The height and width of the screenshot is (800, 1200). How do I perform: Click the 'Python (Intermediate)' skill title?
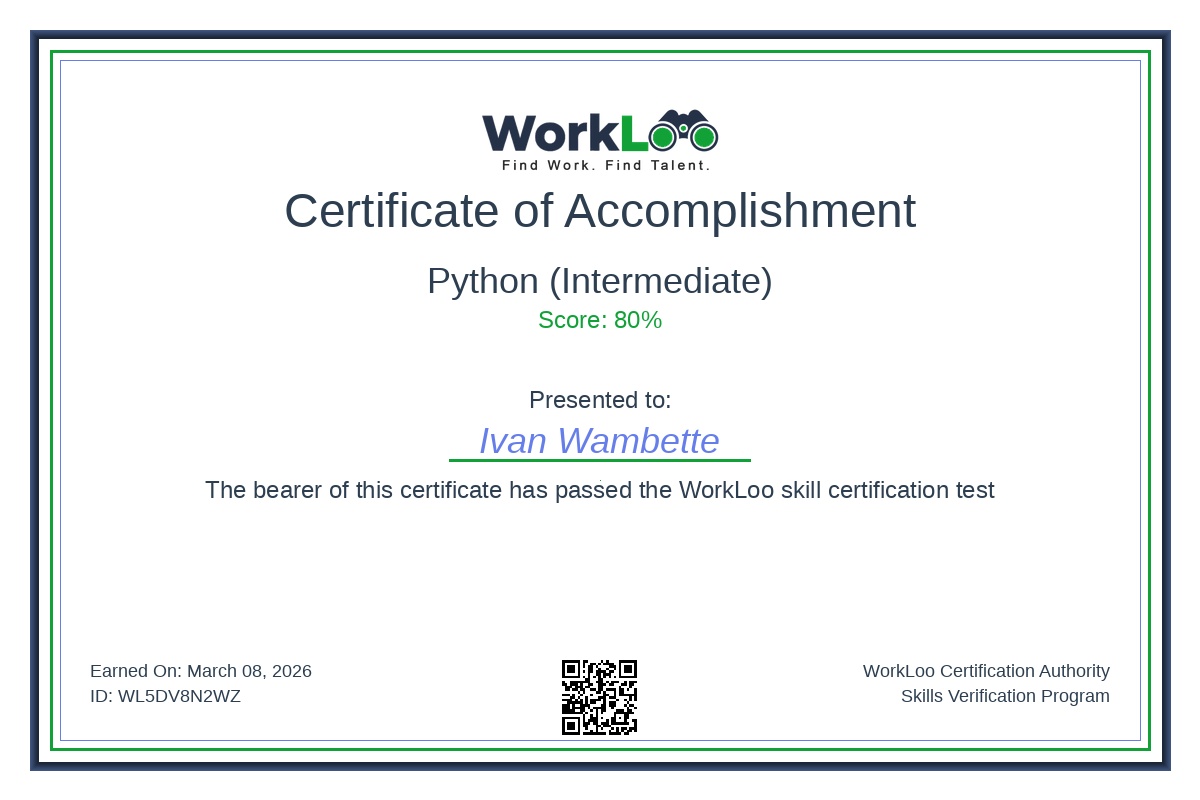(x=600, y=281)
